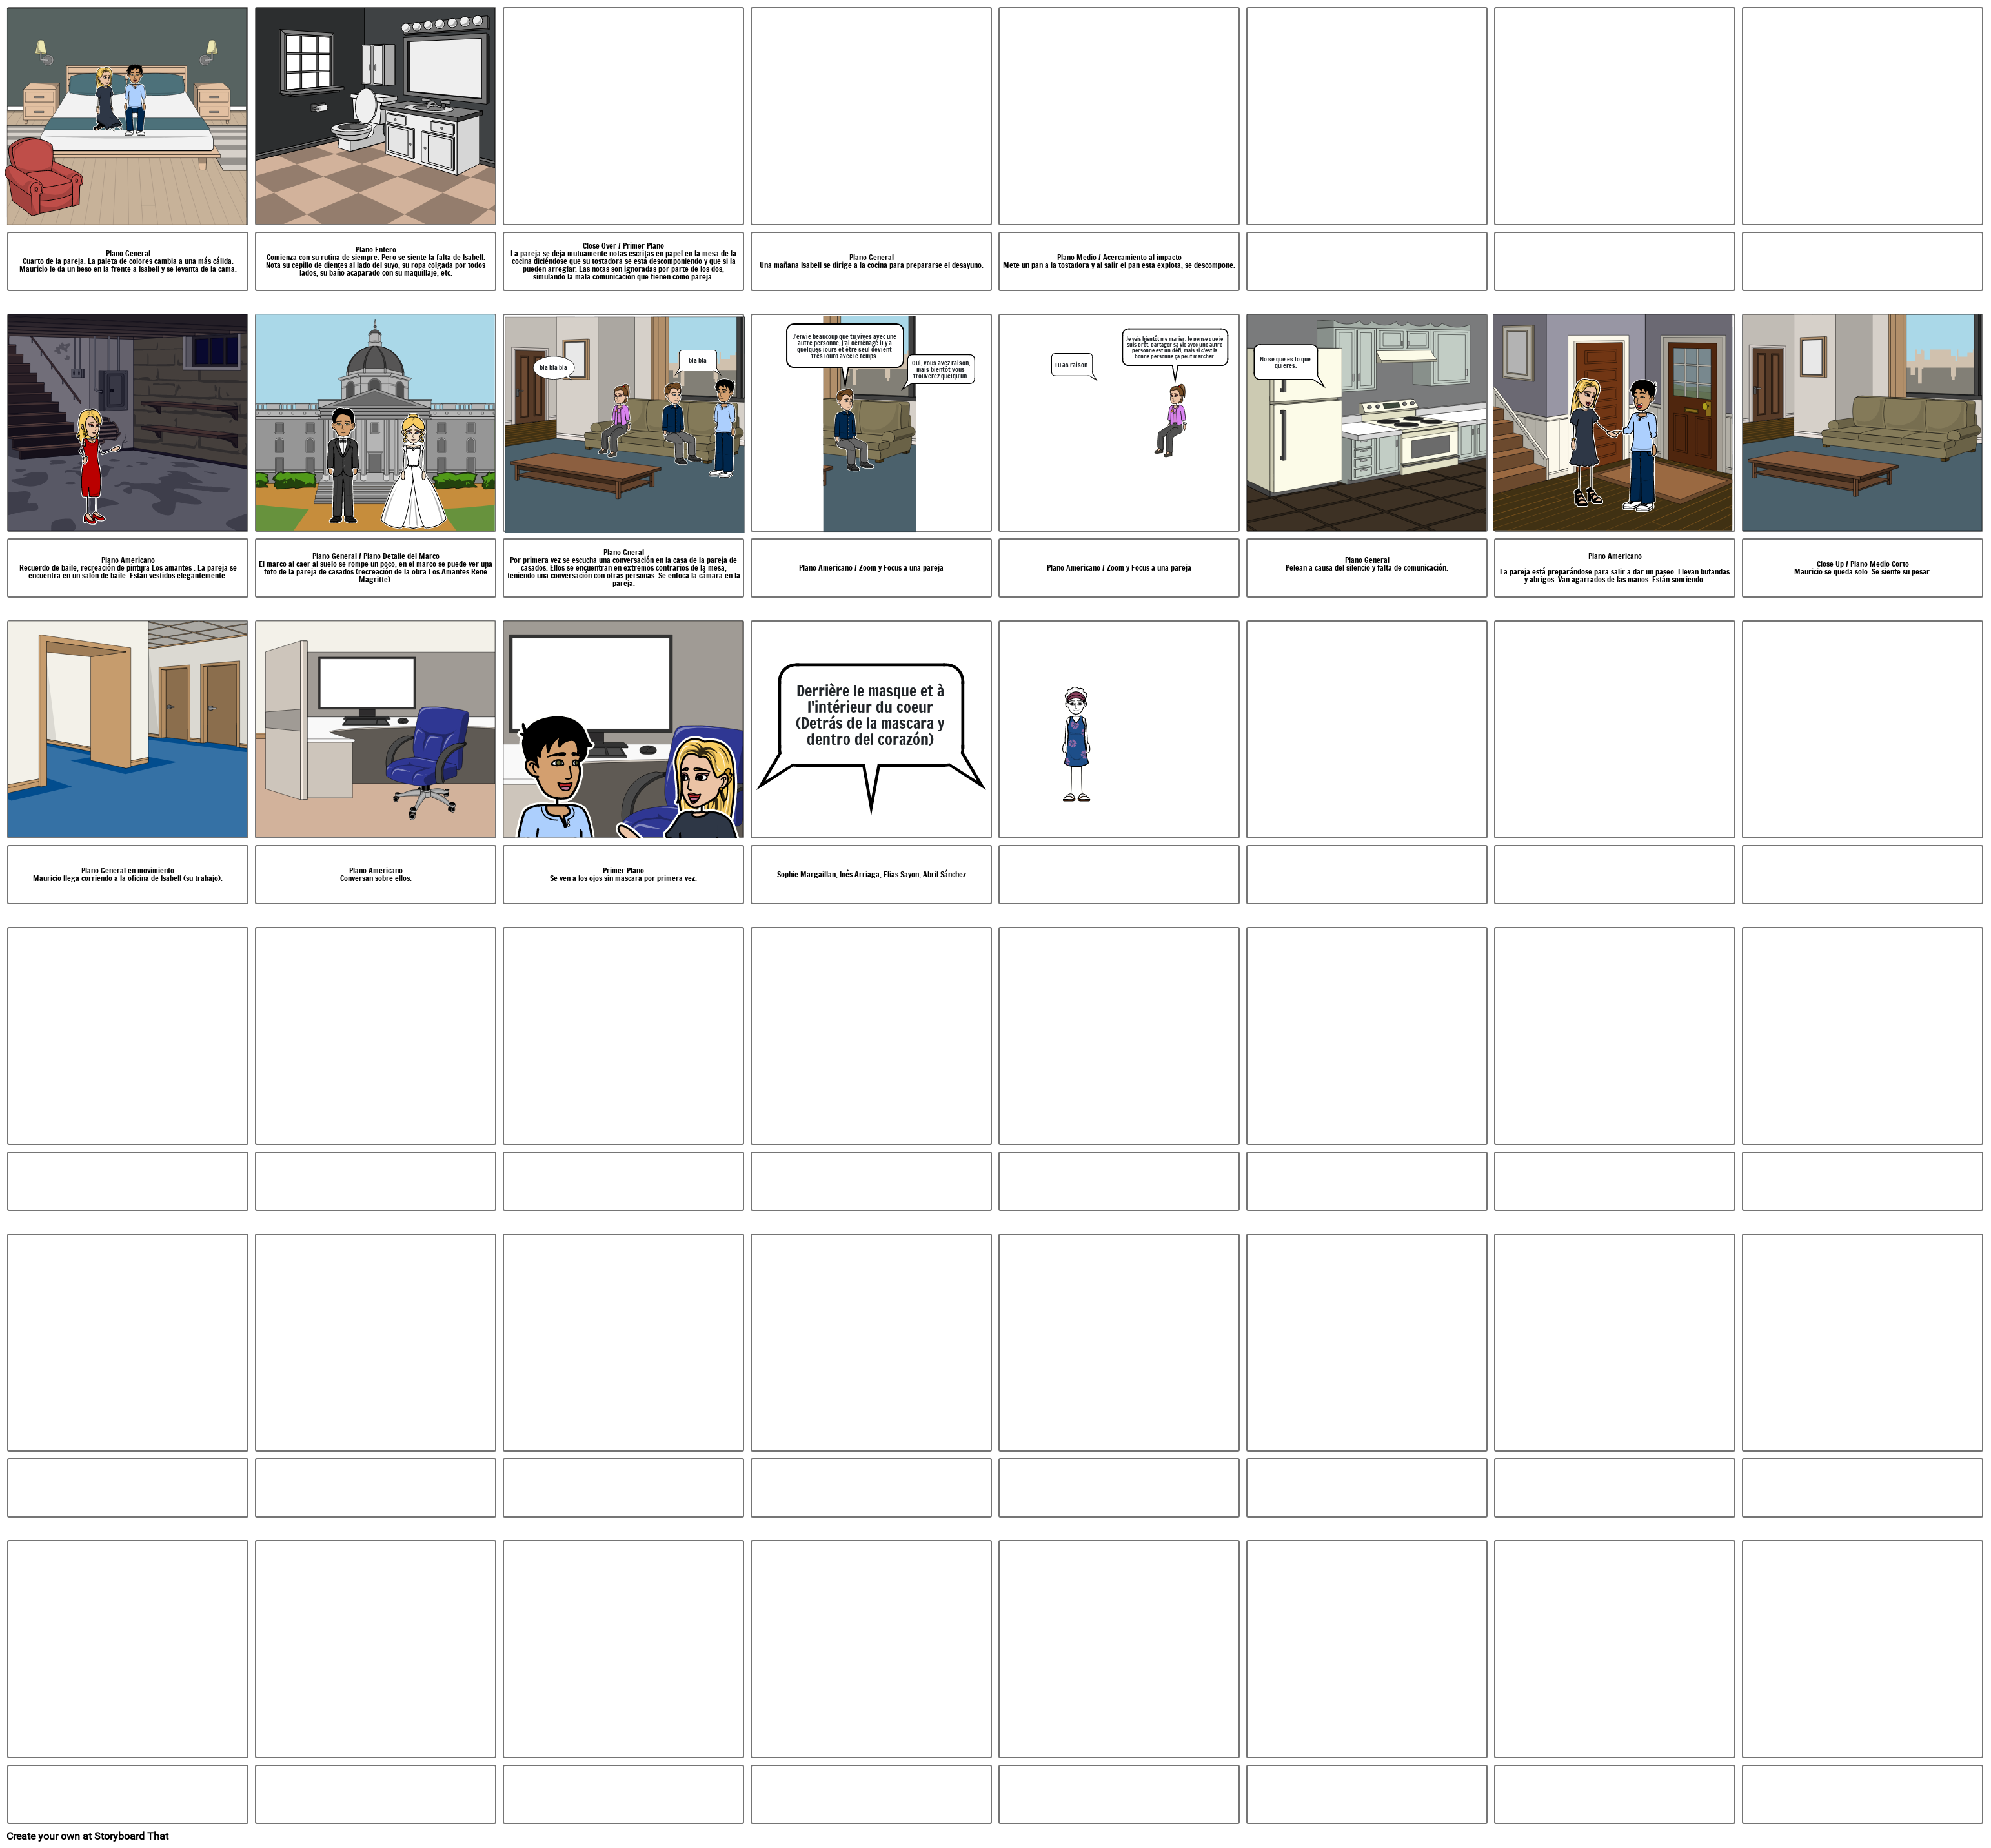Click the 'J'envie beaucoup que tu vives' speech bubble
The height and width of the screenshot is (1848, 1991).
[x=845, y=347]
